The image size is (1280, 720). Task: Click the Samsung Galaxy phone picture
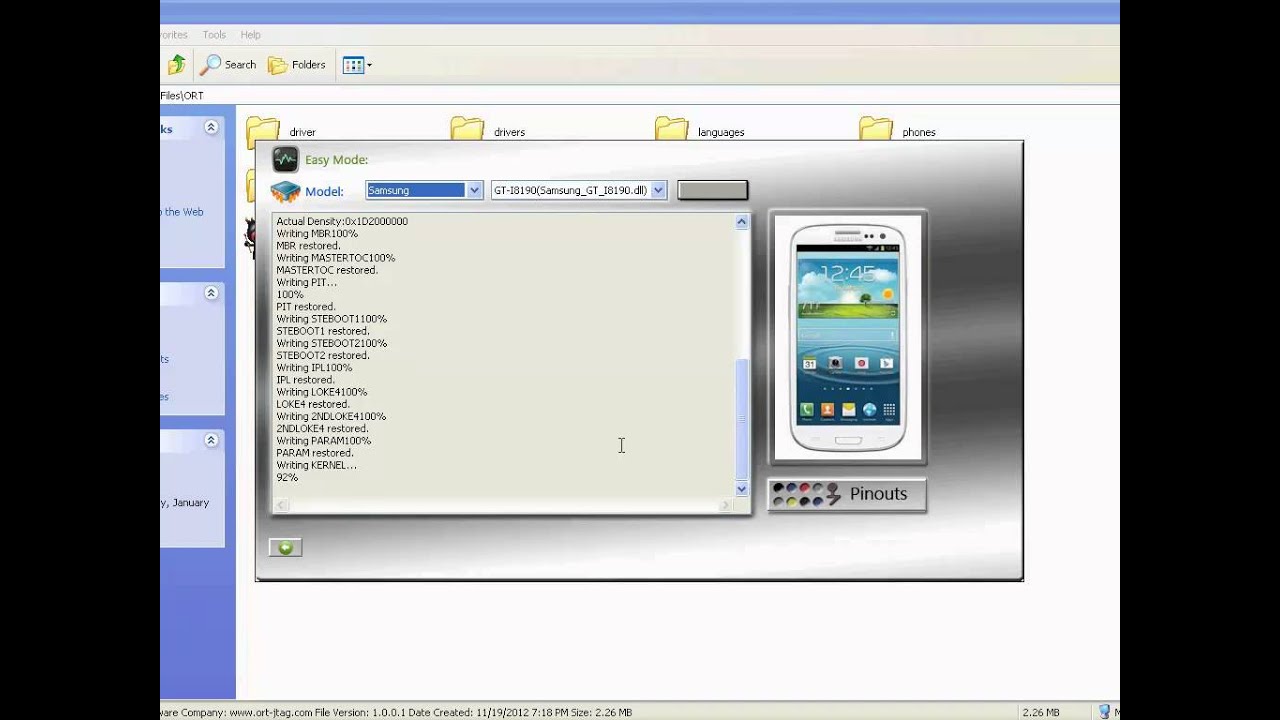point(848,338)
